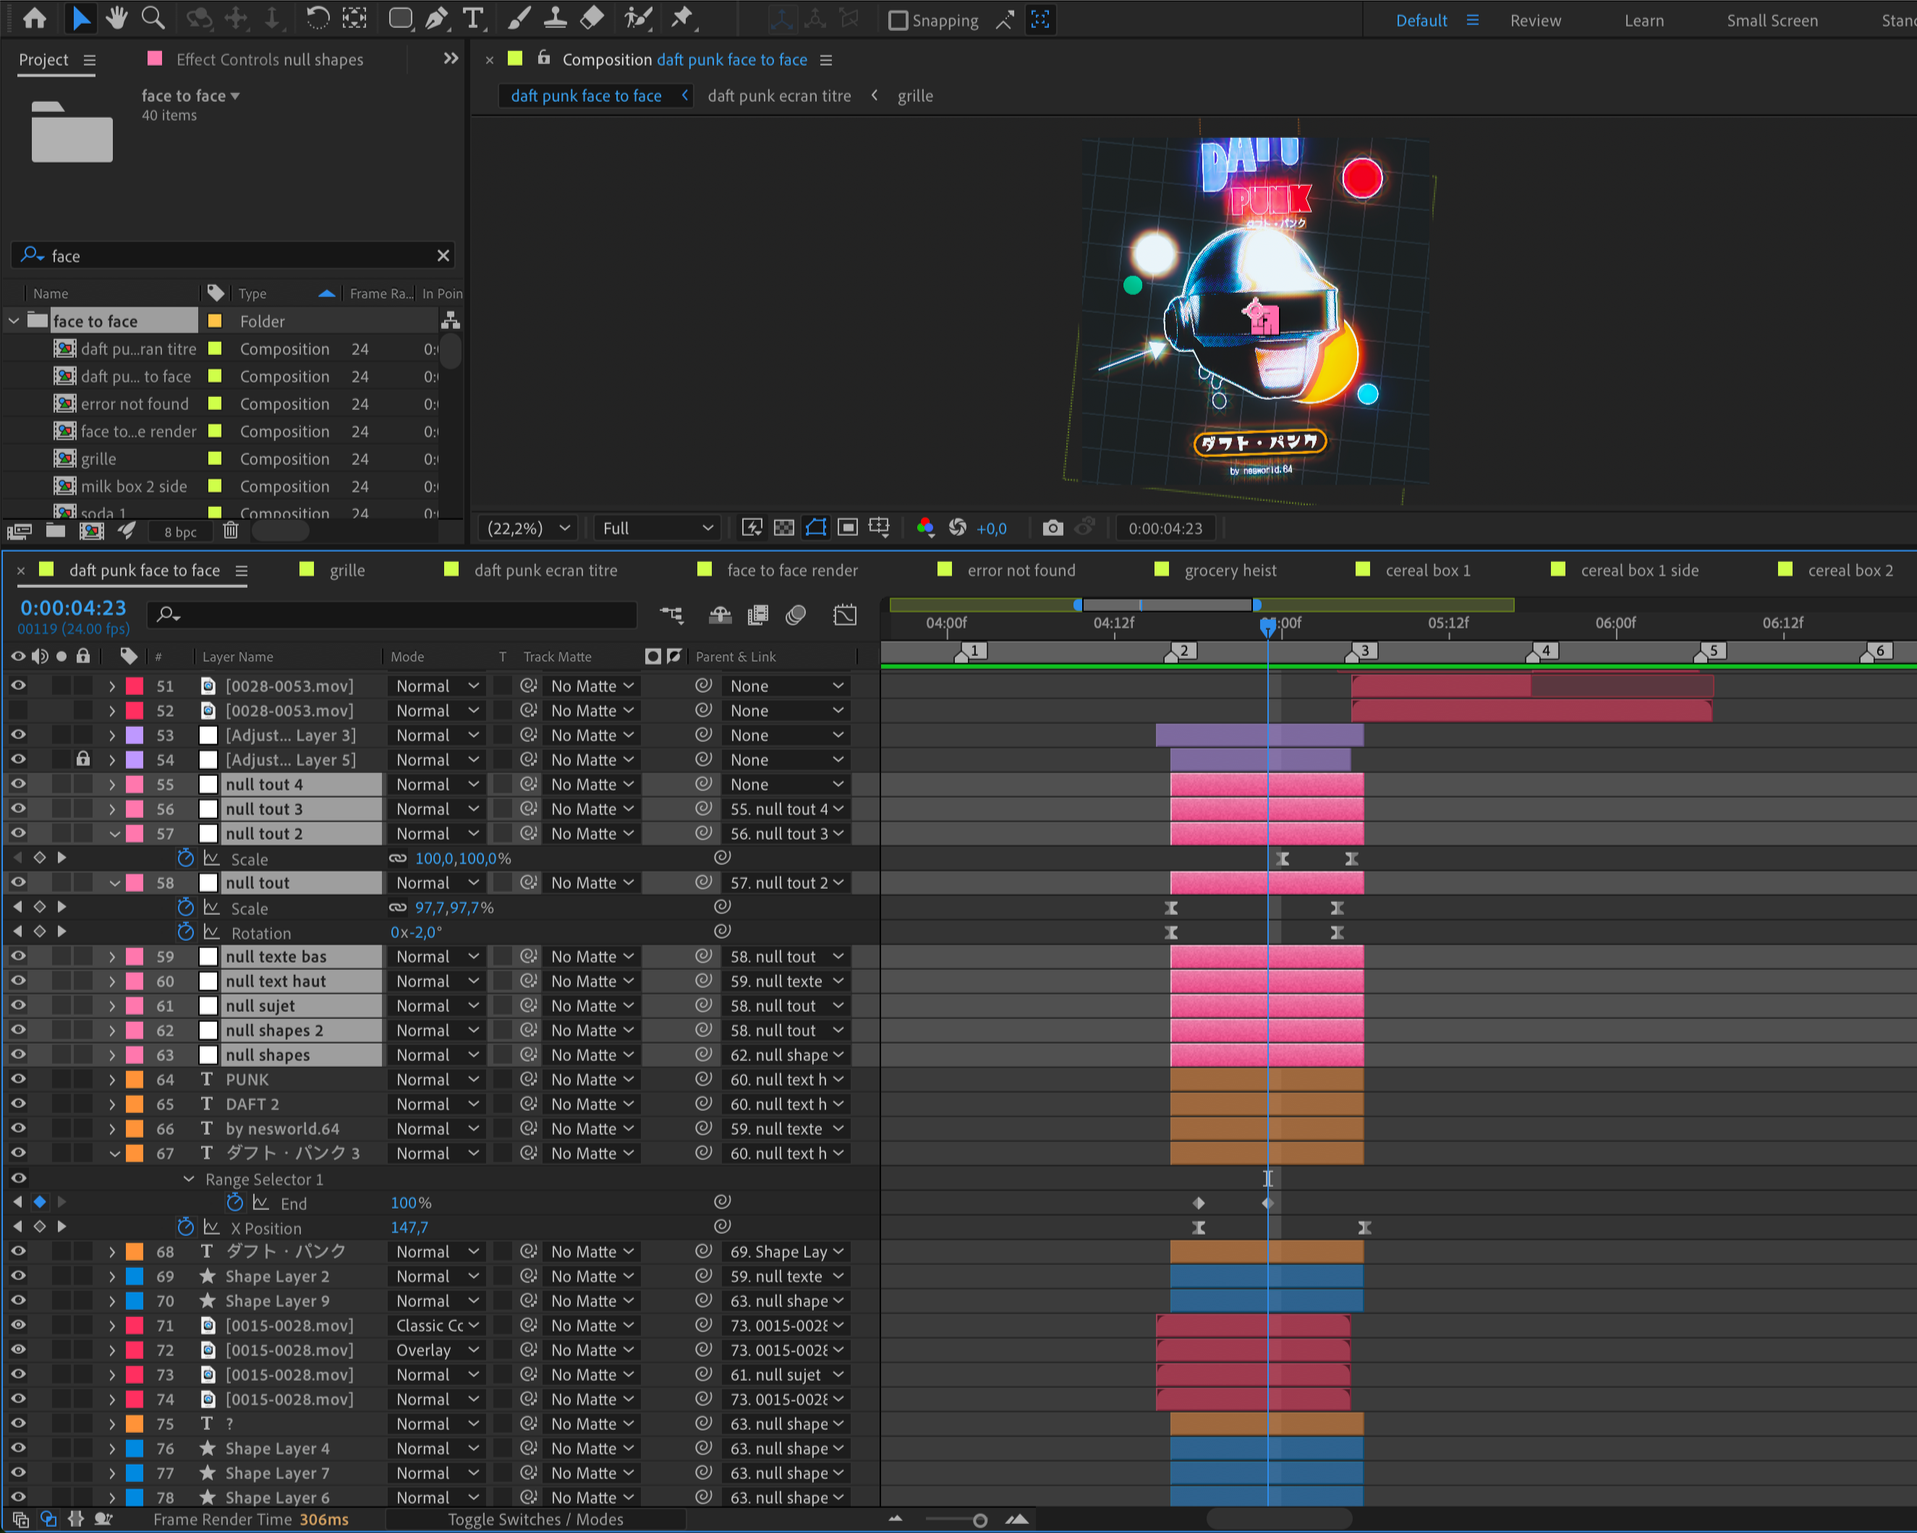
Task: Expand layer 59 null texte bas
Action: click(112, 957)
